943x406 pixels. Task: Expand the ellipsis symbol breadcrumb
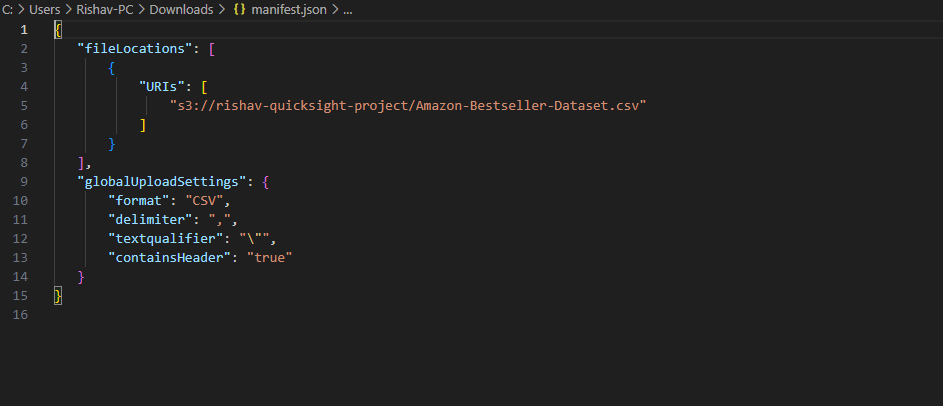[x=347, y=10]
